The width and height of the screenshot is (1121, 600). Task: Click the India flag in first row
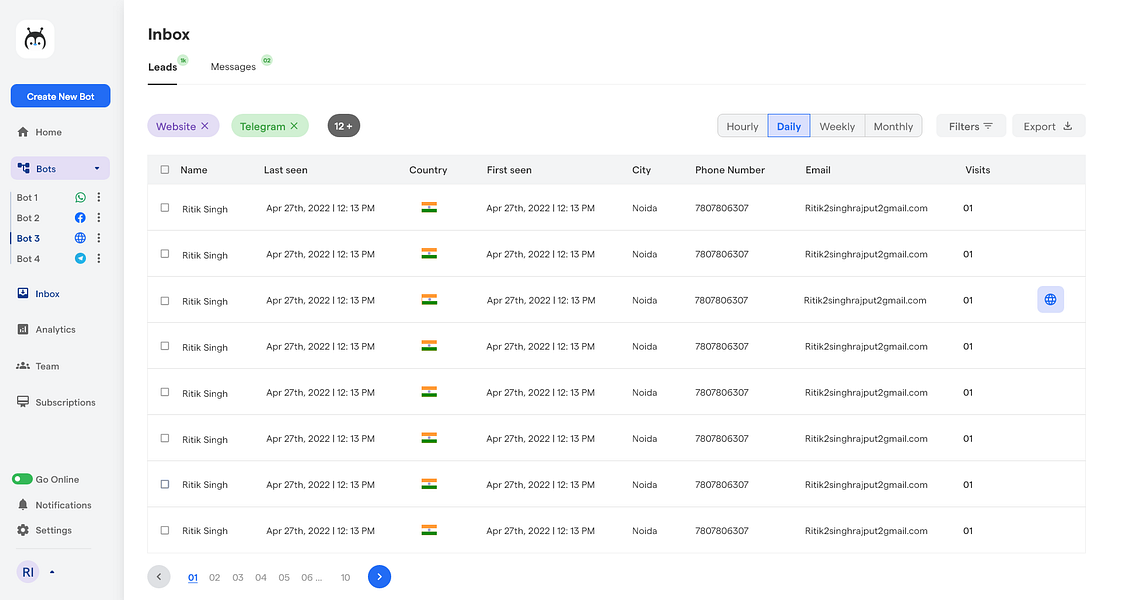point(429,207)
